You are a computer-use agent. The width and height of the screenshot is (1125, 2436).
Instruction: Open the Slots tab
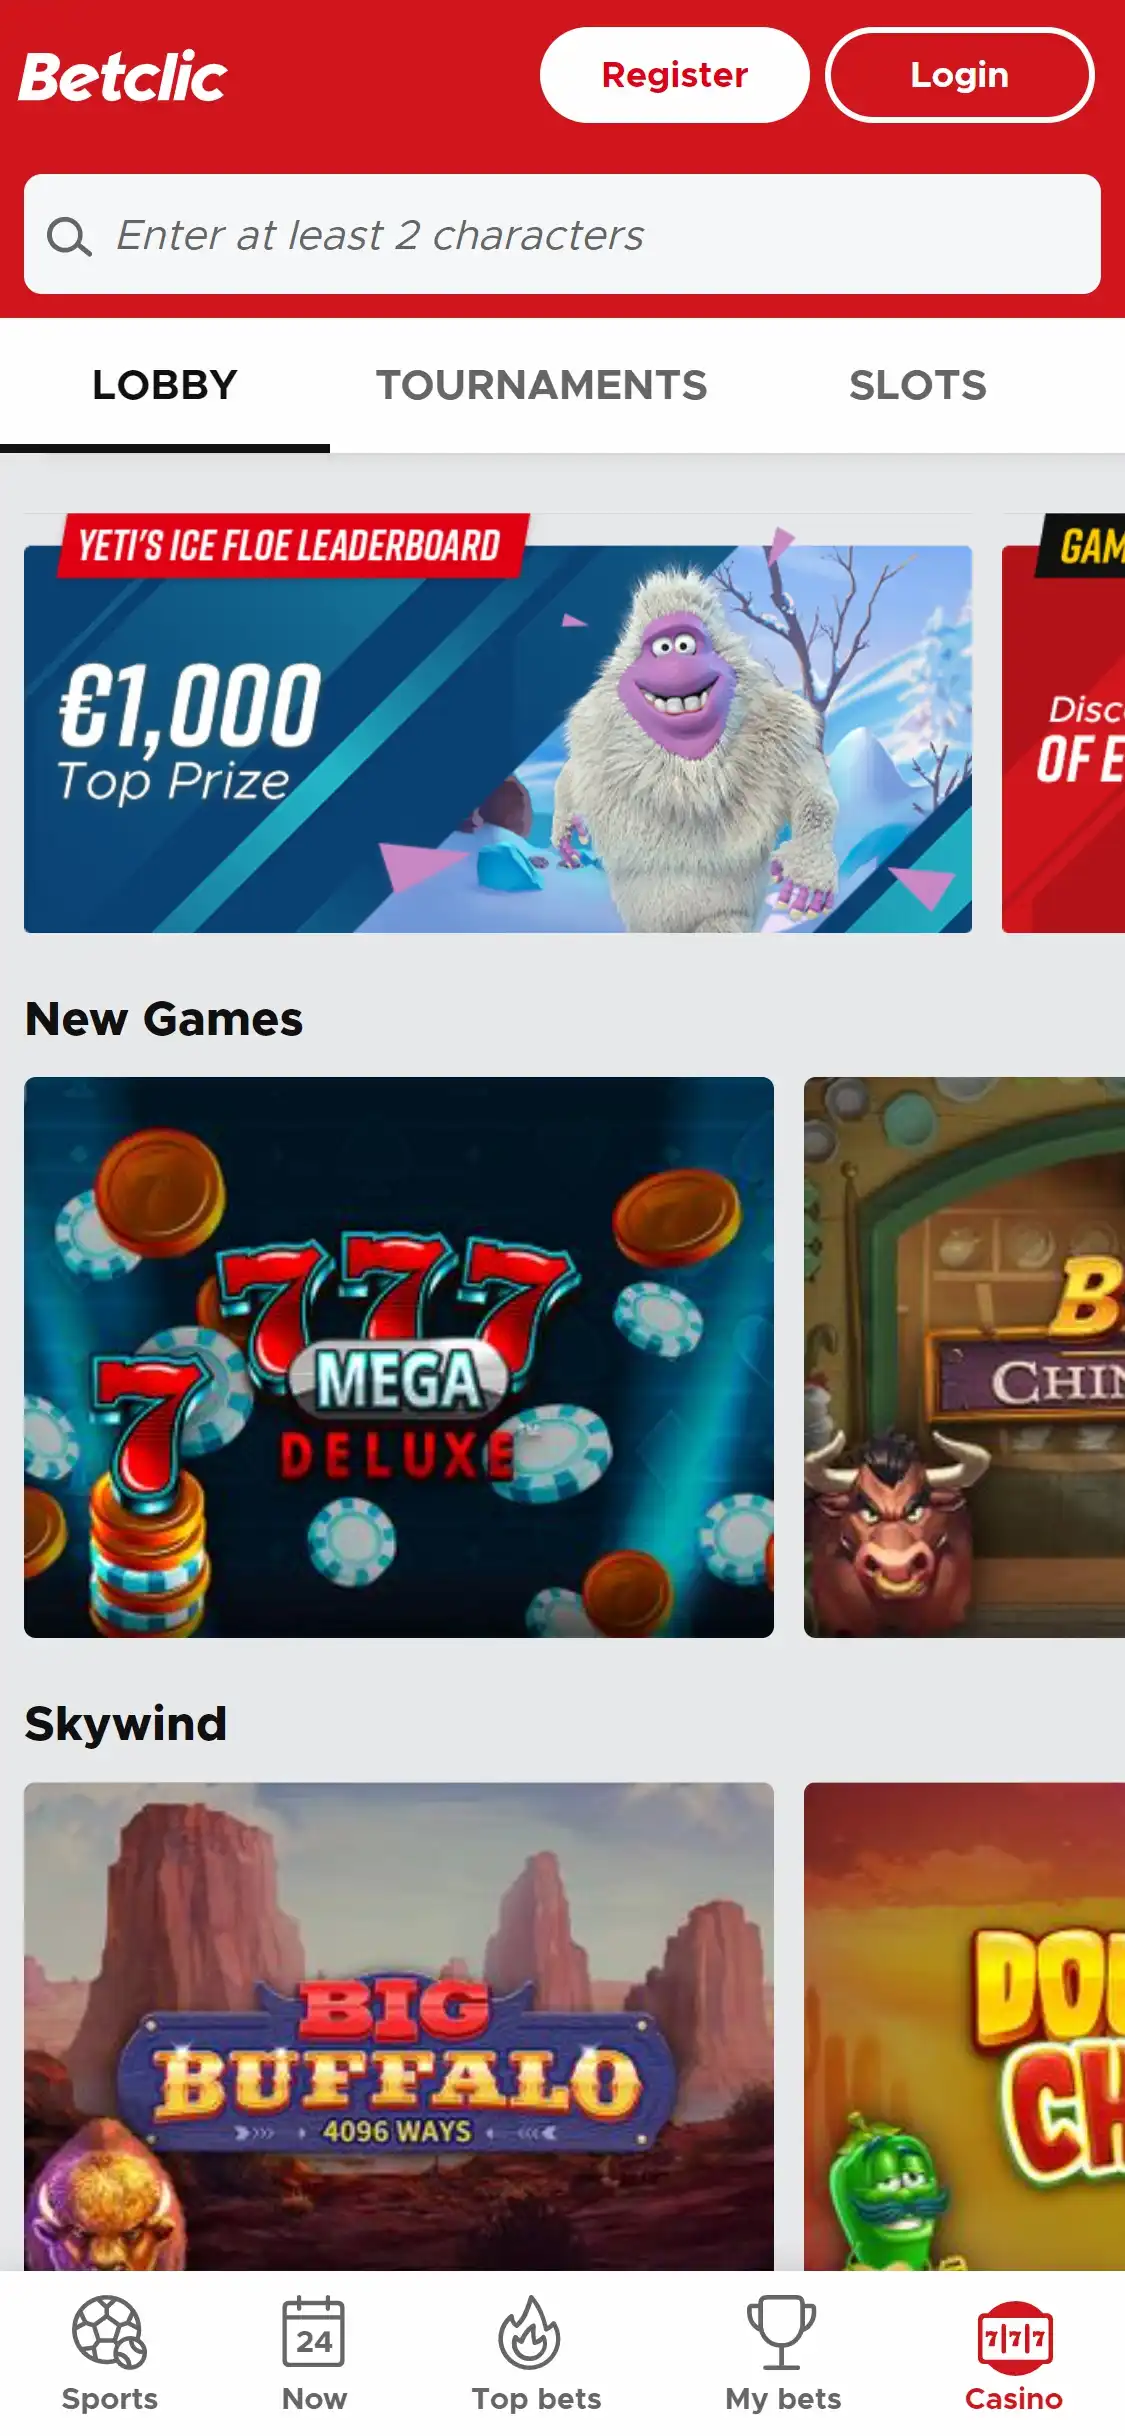pyautogui.click(x=918, y=385)
